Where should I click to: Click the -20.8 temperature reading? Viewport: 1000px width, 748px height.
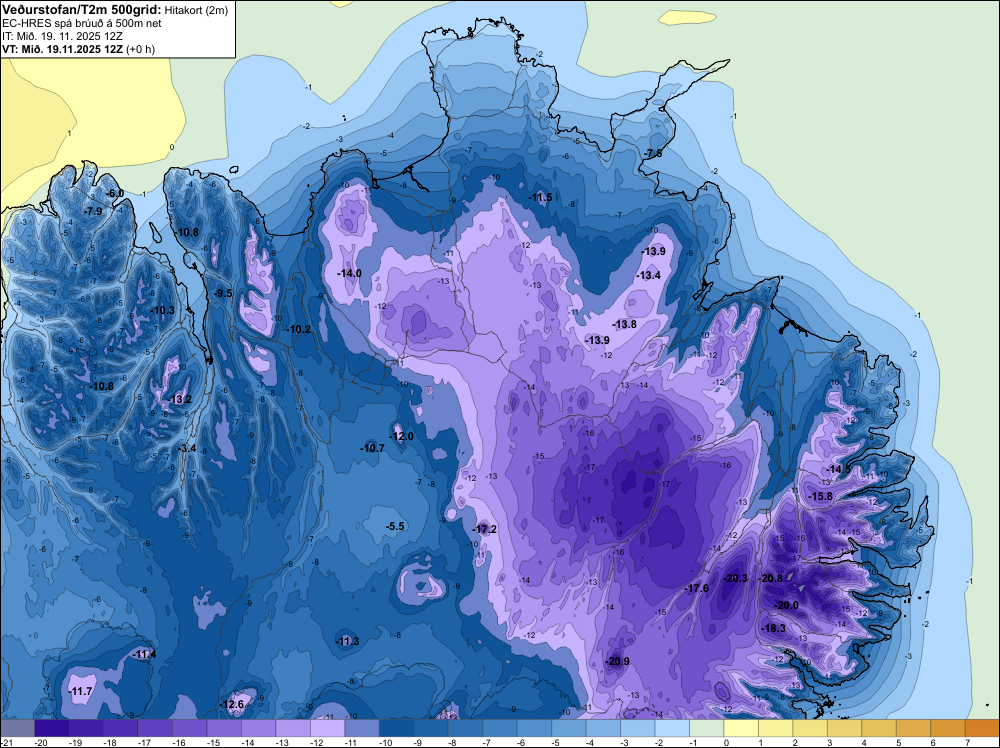[770, 579]
